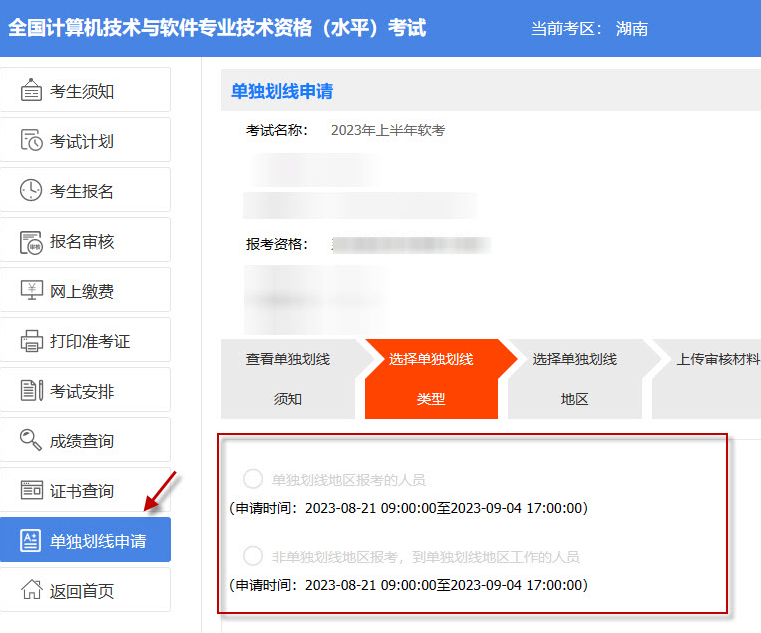Click the current exam area 湖南
This screenshot has width=761, height=633.
point(632,29)
